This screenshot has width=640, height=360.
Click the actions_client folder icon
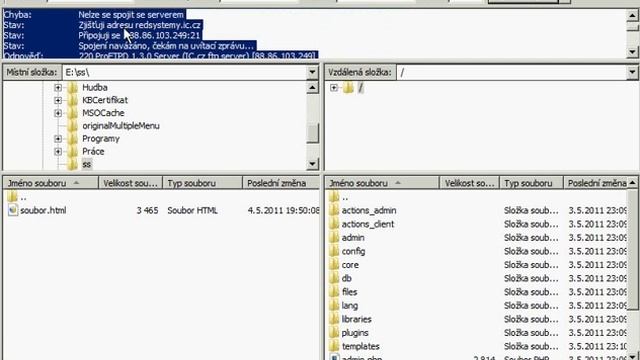pyautogui.click(x=334, y=224)
